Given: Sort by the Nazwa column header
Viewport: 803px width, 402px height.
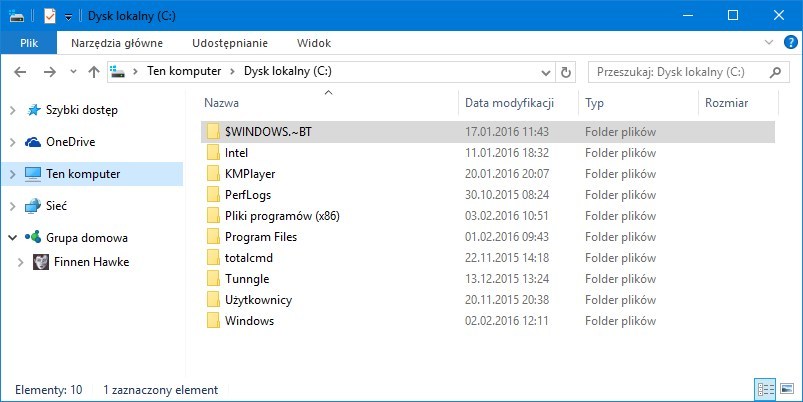Looking at the screenshot, I should [222, 103].
